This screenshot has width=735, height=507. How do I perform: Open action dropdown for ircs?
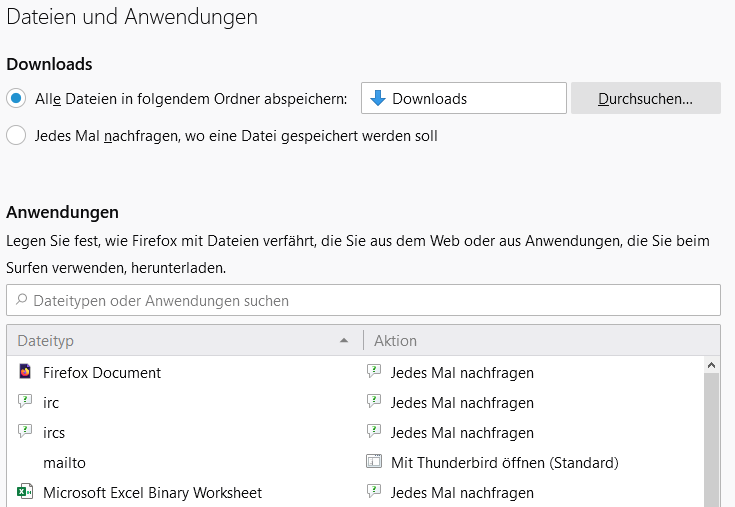click(533, 432)
